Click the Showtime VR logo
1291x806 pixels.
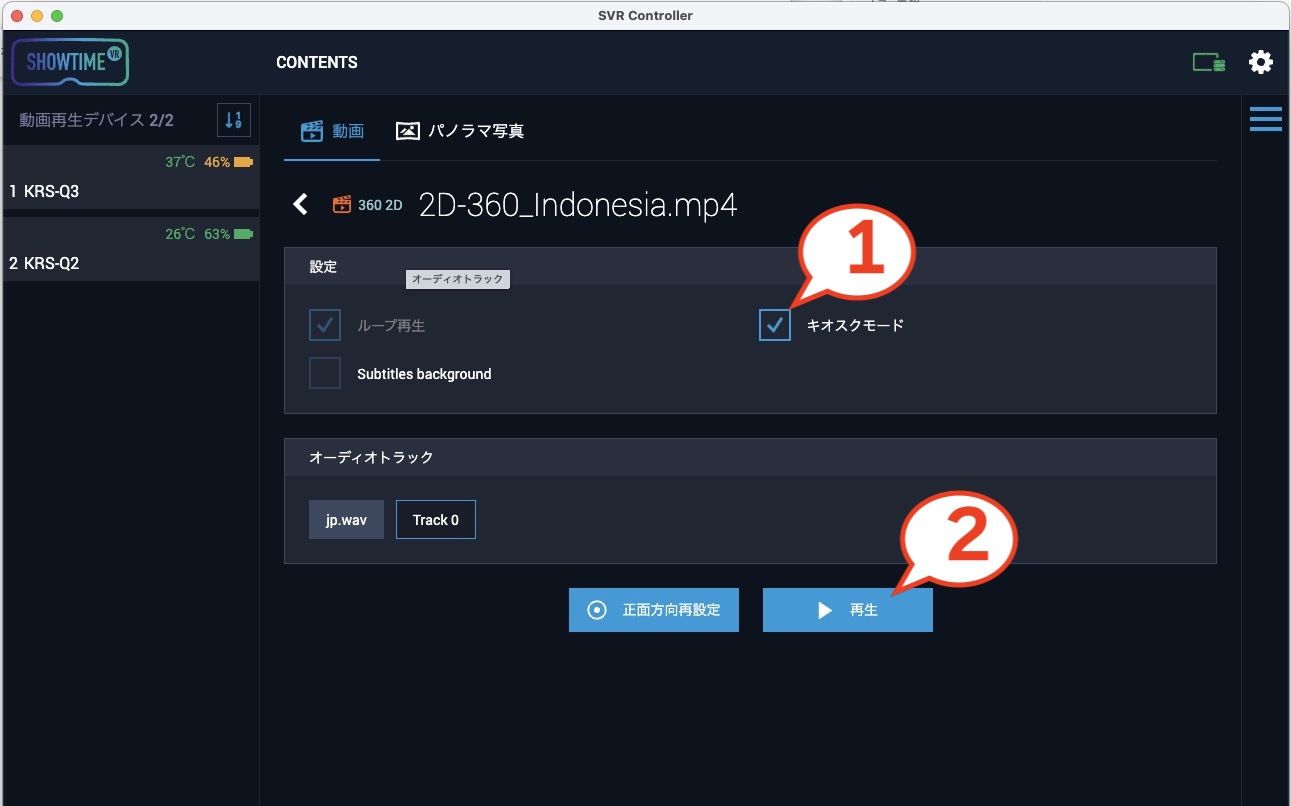[70, 63]
